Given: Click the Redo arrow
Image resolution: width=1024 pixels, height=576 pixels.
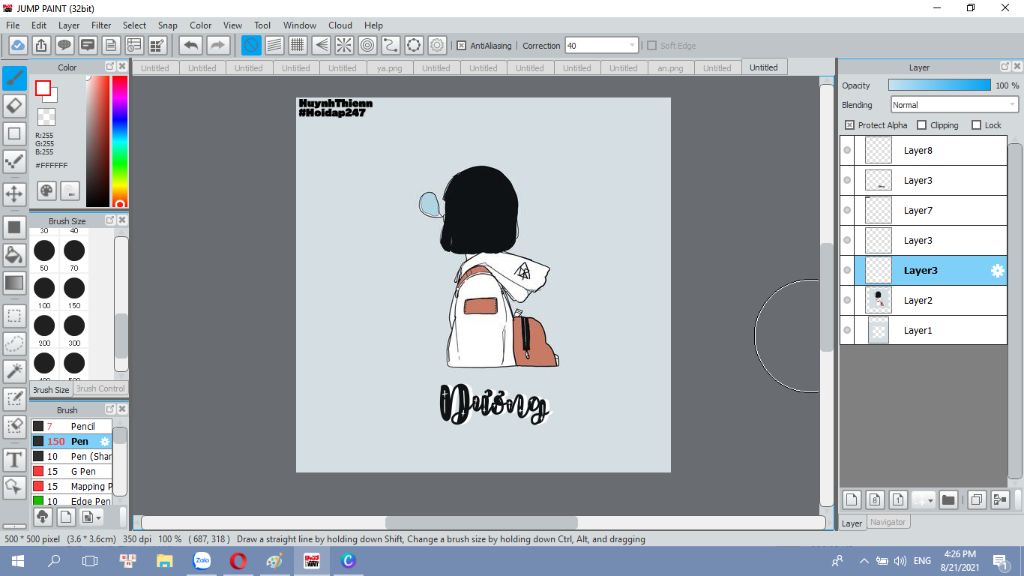Looking at the screenshot, I should 217,45.
